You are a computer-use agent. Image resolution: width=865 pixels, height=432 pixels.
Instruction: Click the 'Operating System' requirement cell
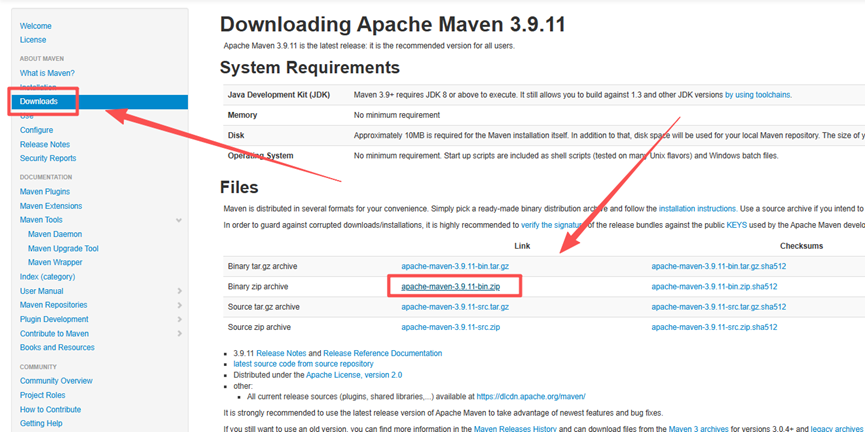click(x=260, y=156)
